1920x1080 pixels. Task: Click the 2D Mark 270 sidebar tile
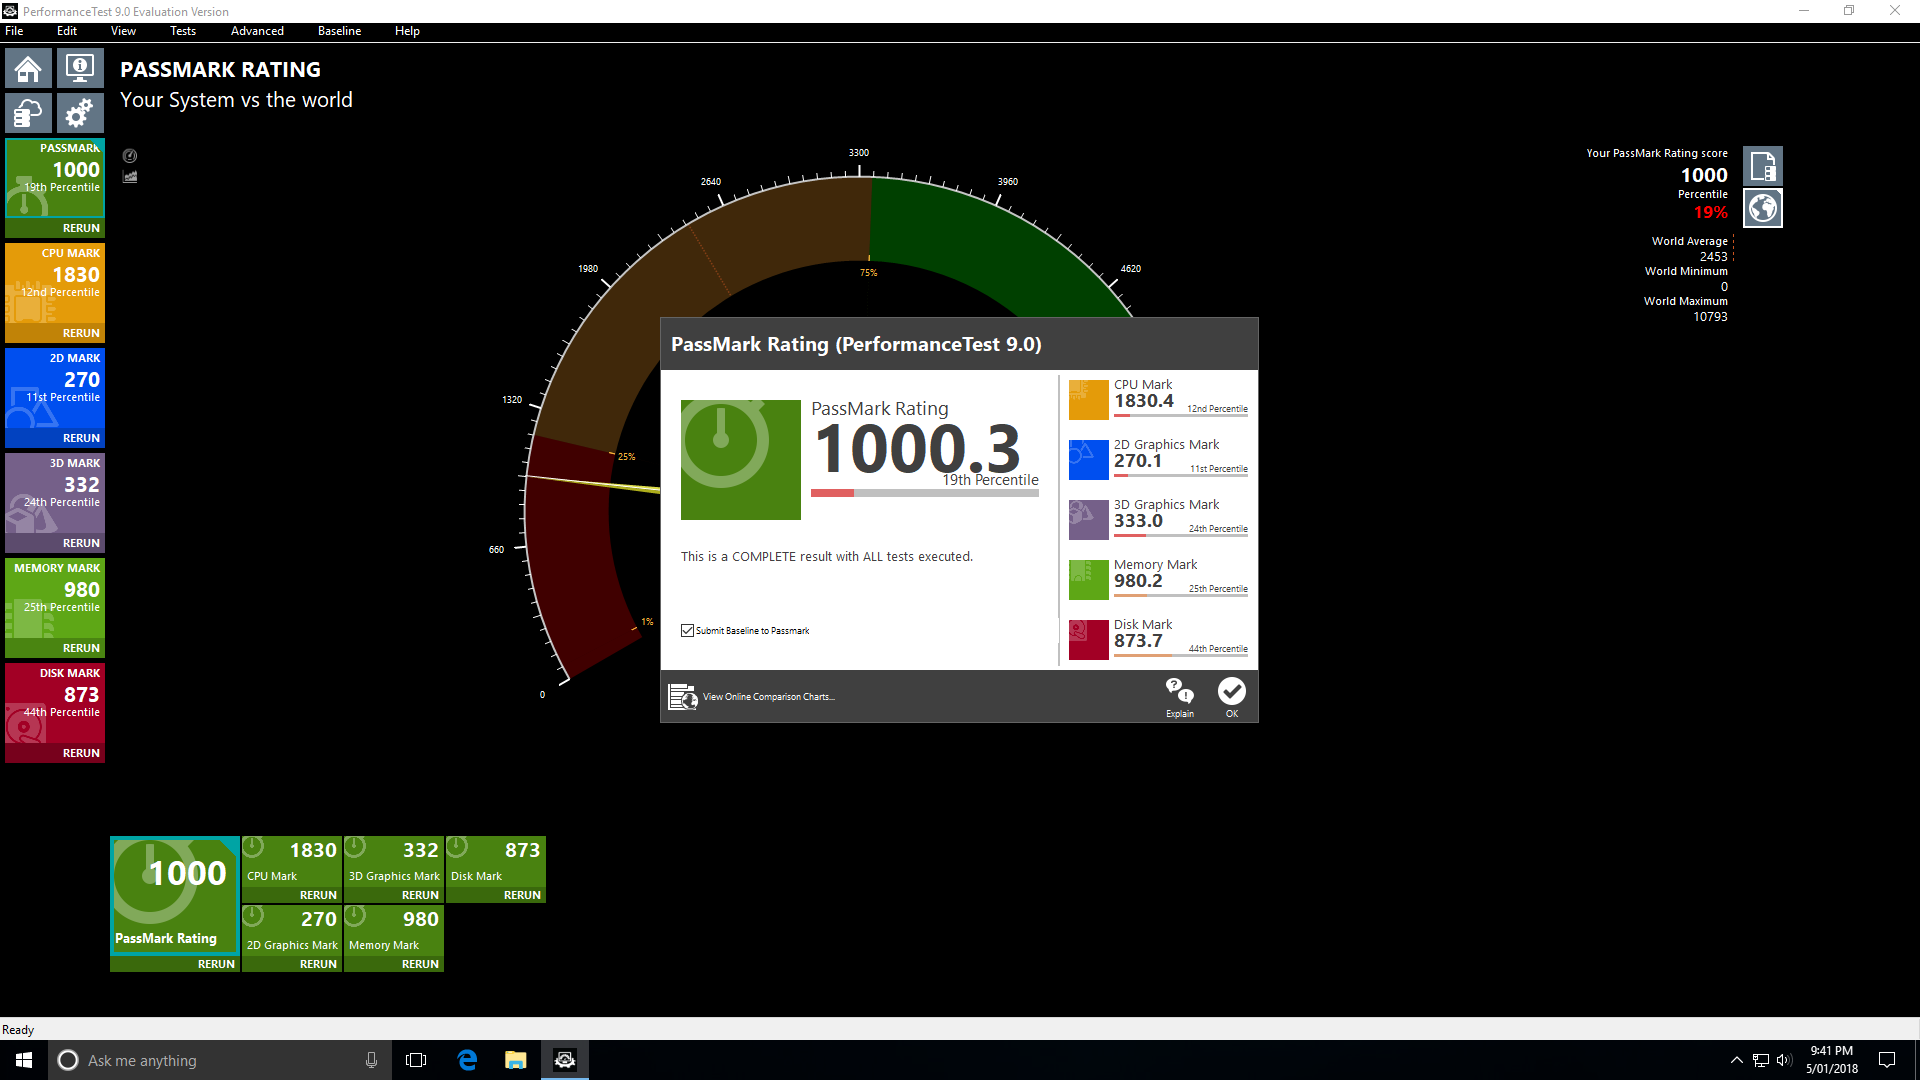(55, 388)
